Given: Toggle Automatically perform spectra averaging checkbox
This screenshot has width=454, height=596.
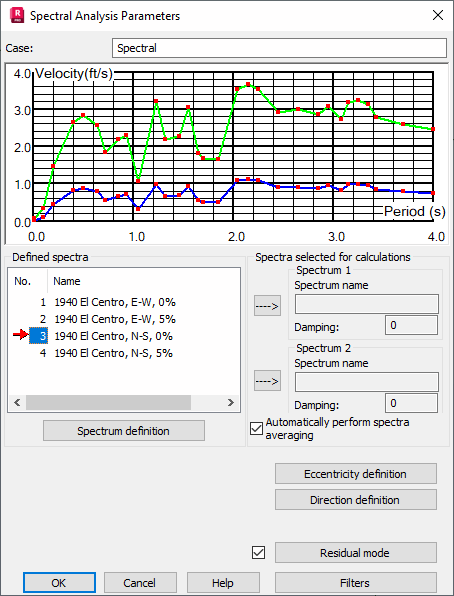Looking at the screenshot, I should click(256, 428).
